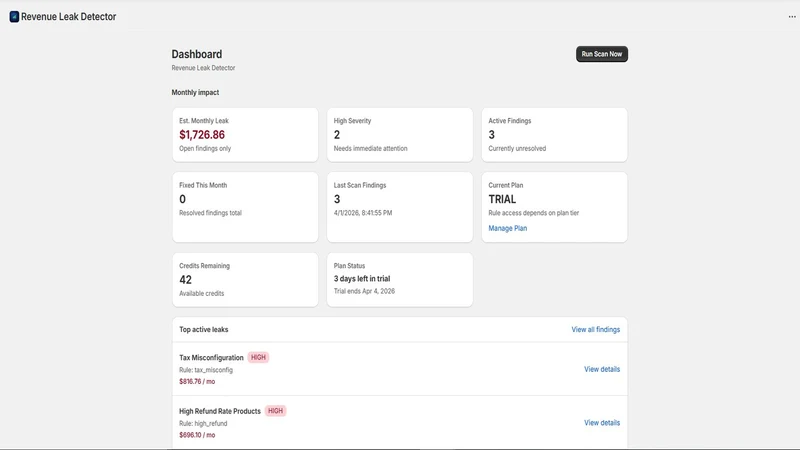800x450 pixels.
Task: Click the Fixed This Month card label
Action: tap(203, 185)
